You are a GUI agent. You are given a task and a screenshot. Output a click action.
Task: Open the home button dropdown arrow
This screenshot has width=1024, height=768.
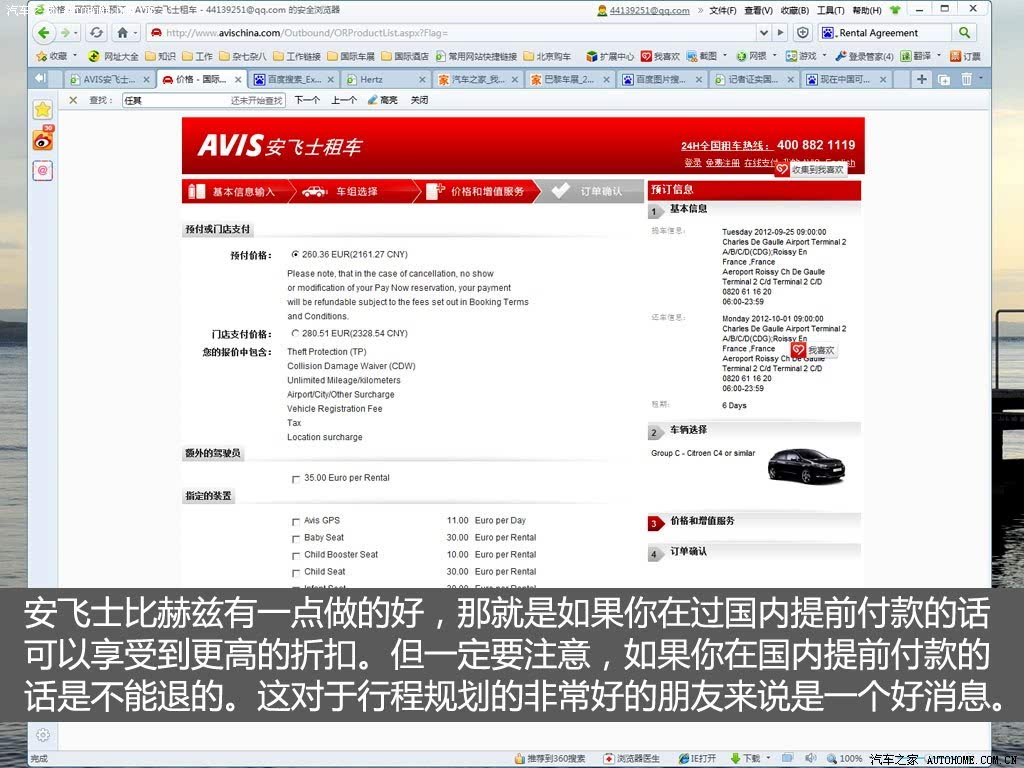pos(136,33)
